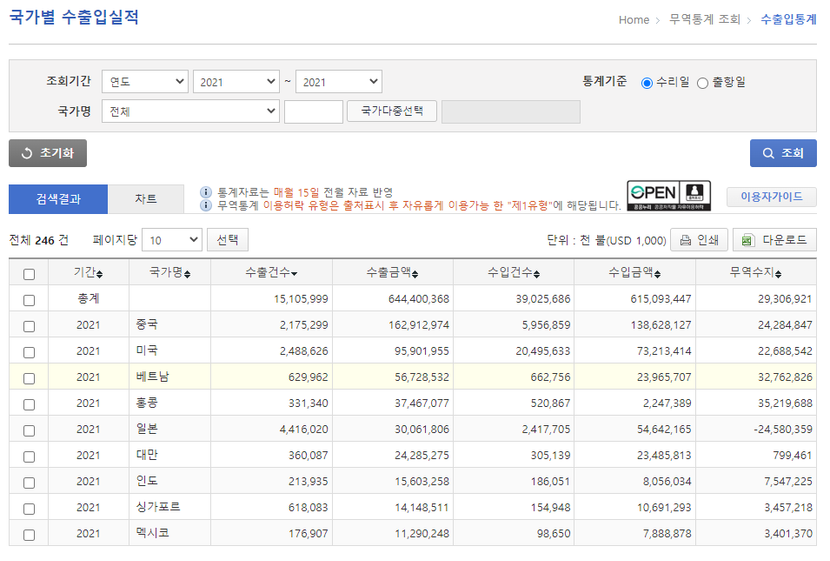Click the 일본 country cell
830x561 pixels.
pos(169,429)
